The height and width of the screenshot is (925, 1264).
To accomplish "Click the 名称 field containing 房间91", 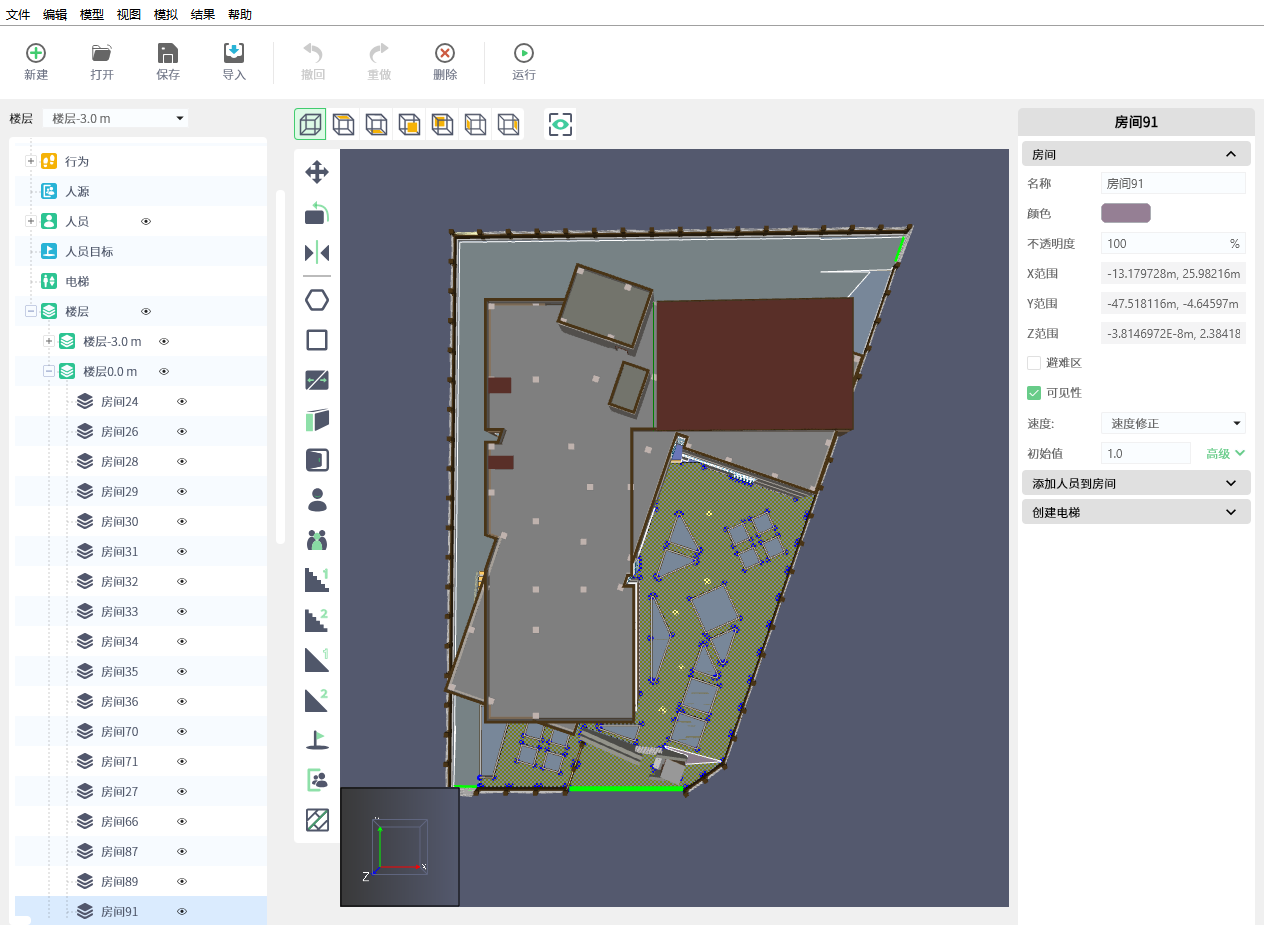I will pyautogui.click(x=1173, y=183).
